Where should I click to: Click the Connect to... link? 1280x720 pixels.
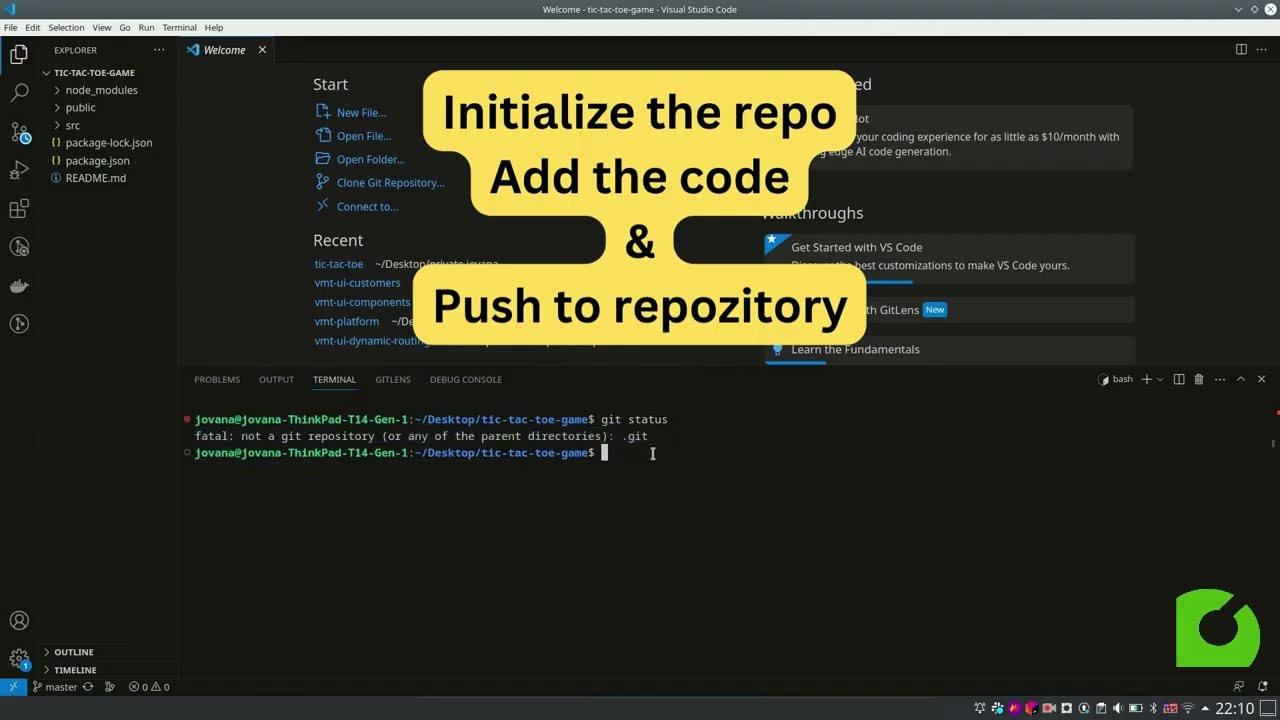point(367,207)
